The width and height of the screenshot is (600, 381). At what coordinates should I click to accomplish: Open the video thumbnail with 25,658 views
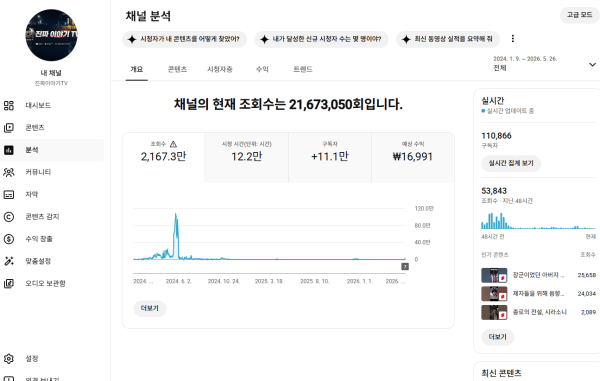point(494,275)
